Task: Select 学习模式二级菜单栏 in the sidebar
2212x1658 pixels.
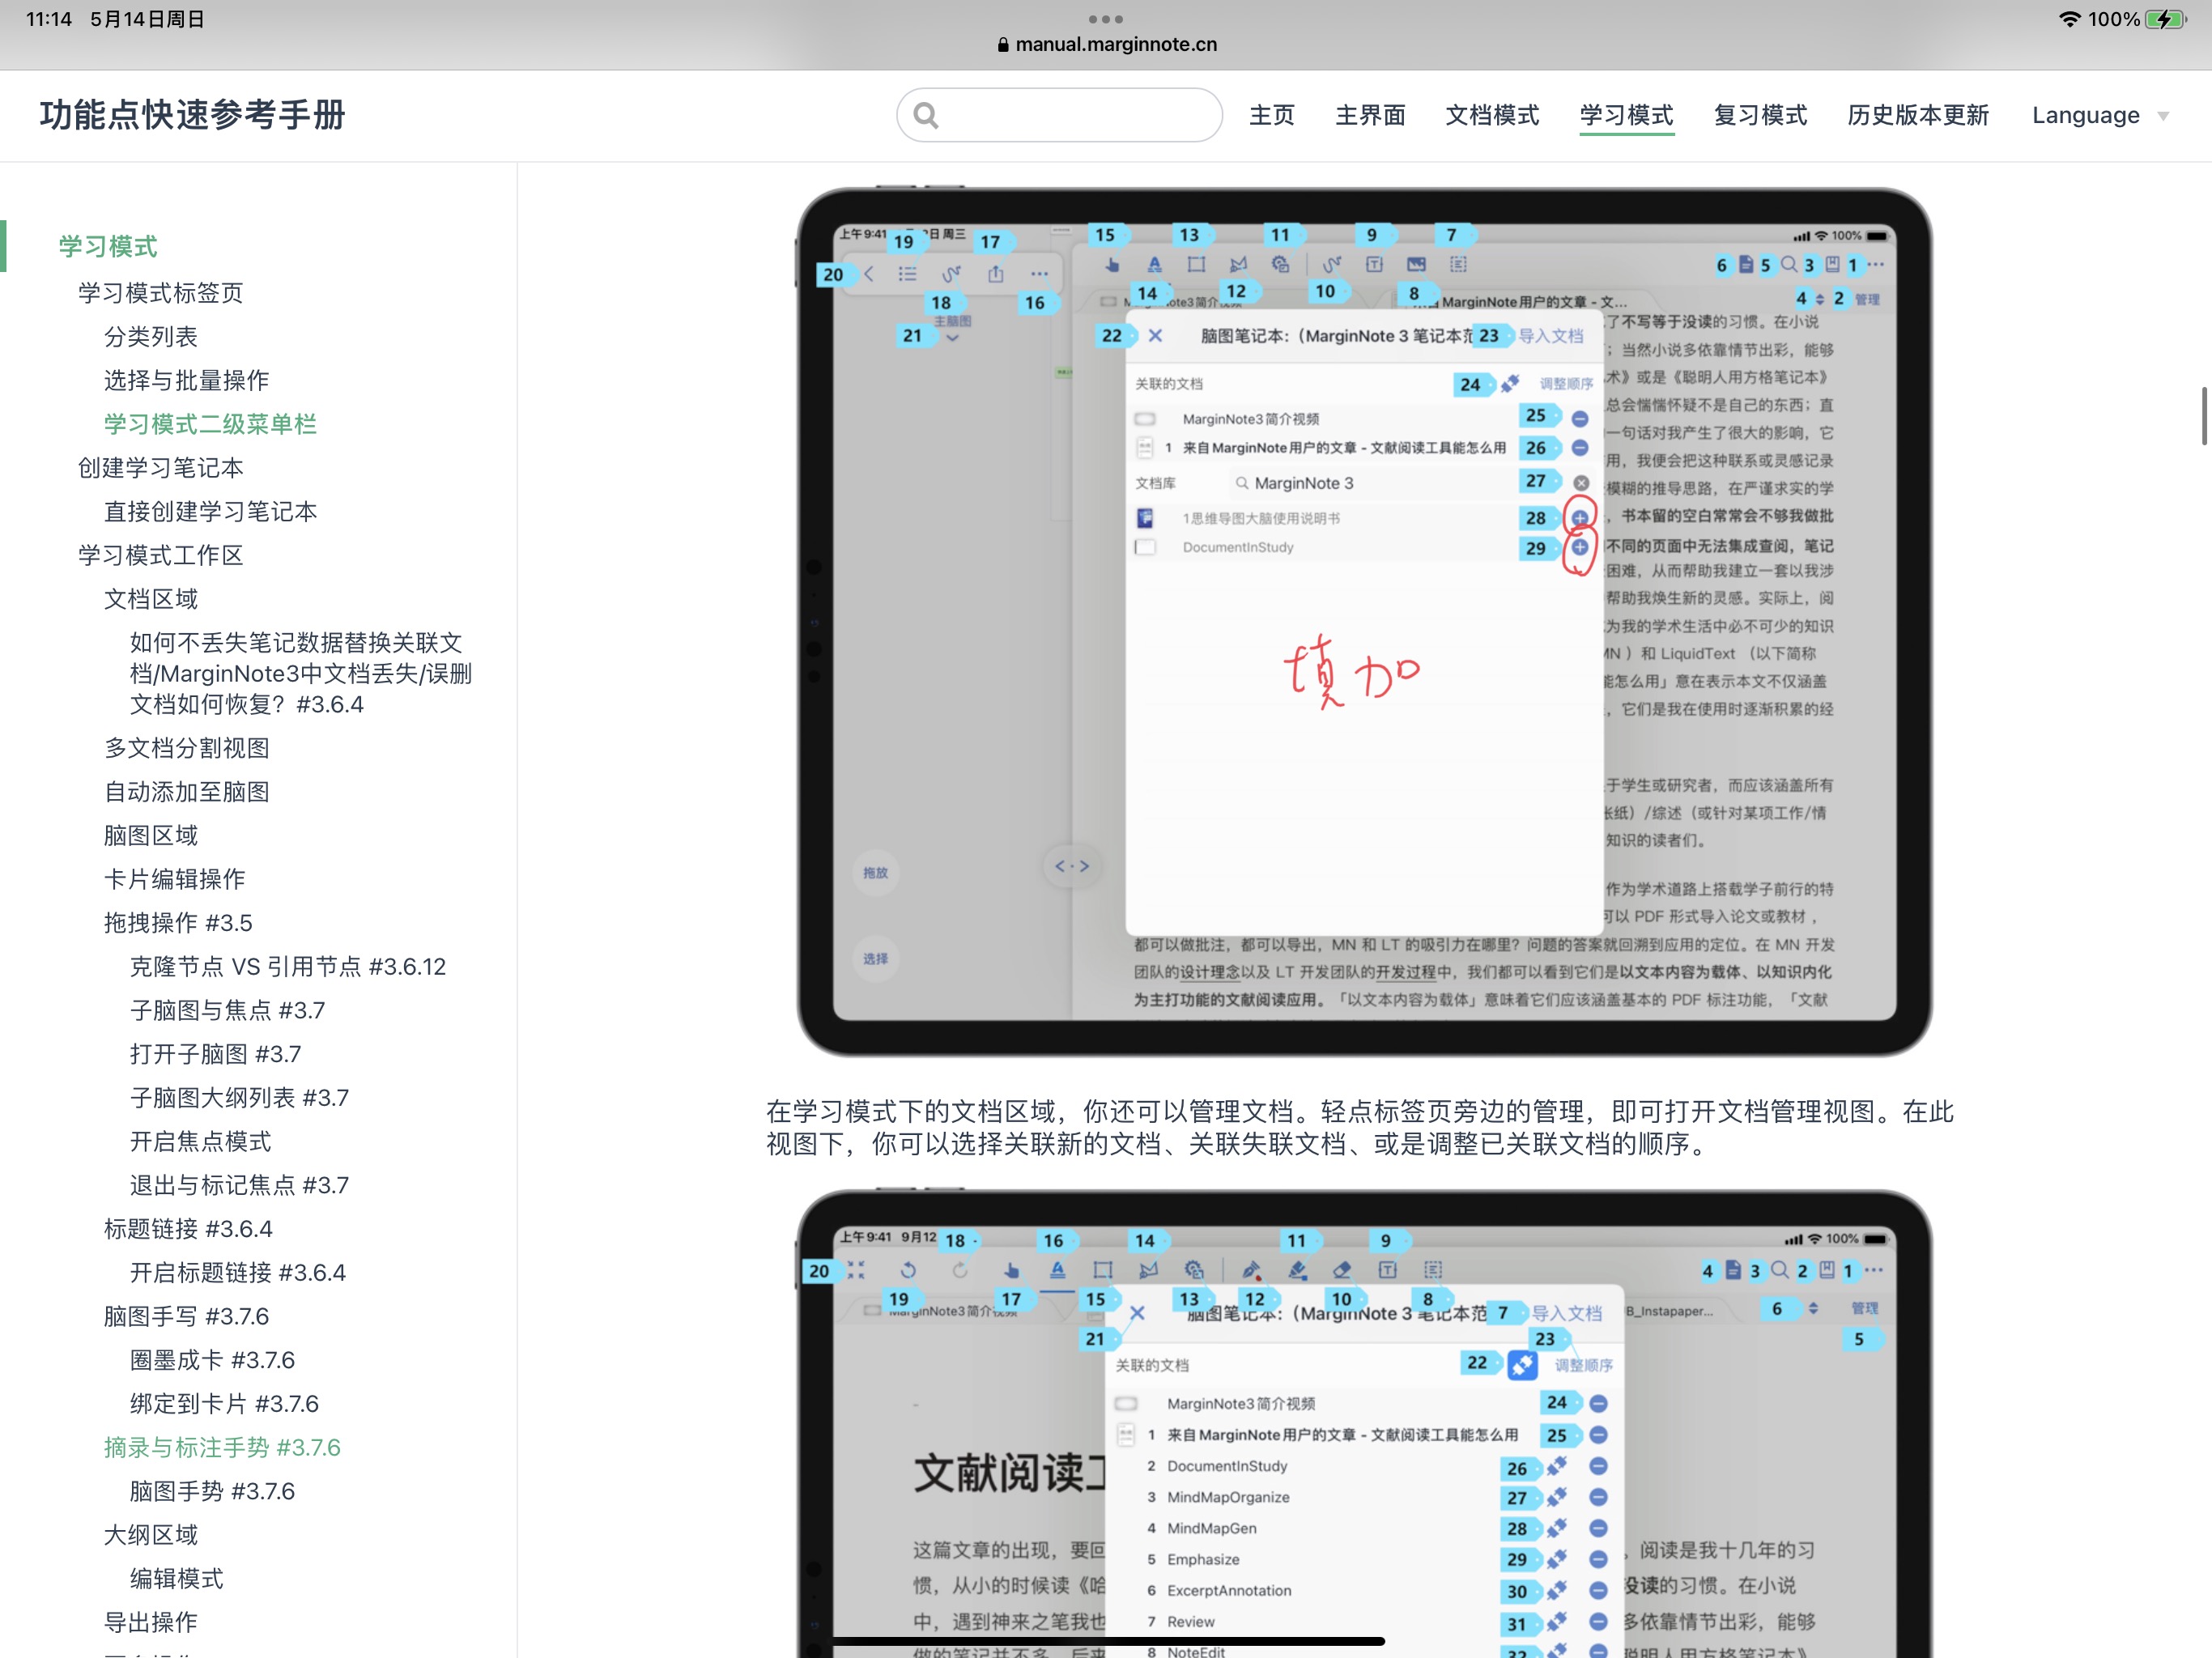Action: coord(210,424)
